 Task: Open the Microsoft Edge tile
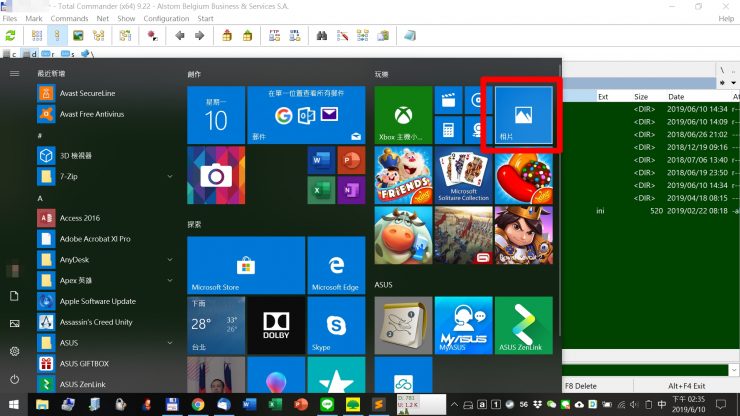[x=336, y=265]
